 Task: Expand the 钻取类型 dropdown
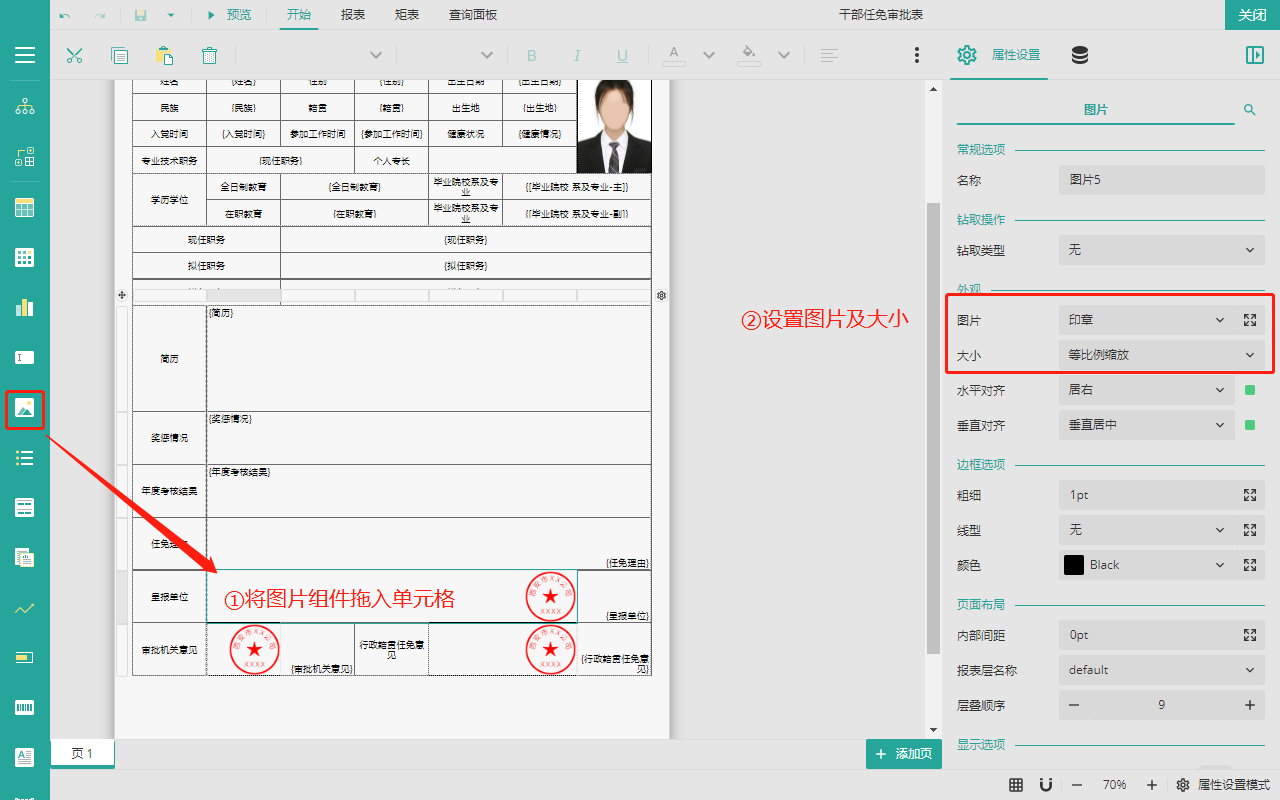tap(1161, 250)
